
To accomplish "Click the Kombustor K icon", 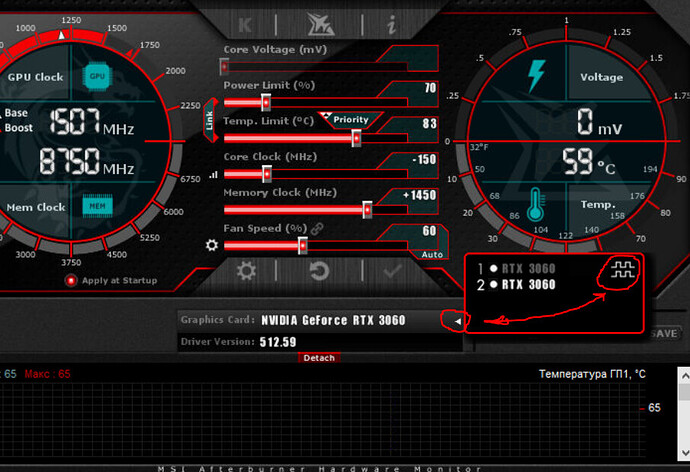I will pos(246,24).
